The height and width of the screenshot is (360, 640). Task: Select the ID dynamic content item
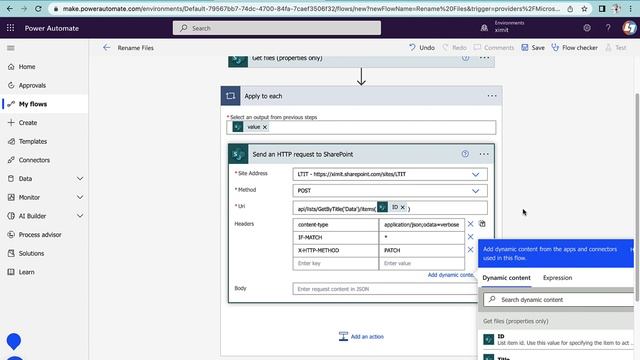pos(556,340)
